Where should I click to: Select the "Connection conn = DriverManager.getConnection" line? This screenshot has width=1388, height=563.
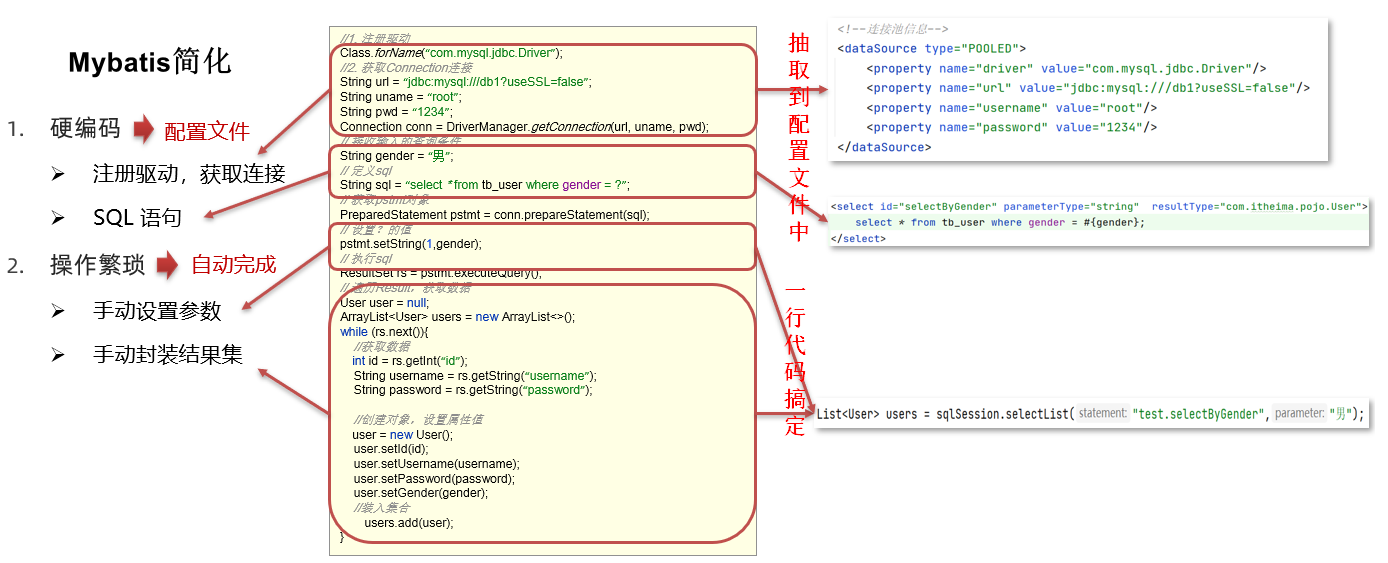coord(524,127)
